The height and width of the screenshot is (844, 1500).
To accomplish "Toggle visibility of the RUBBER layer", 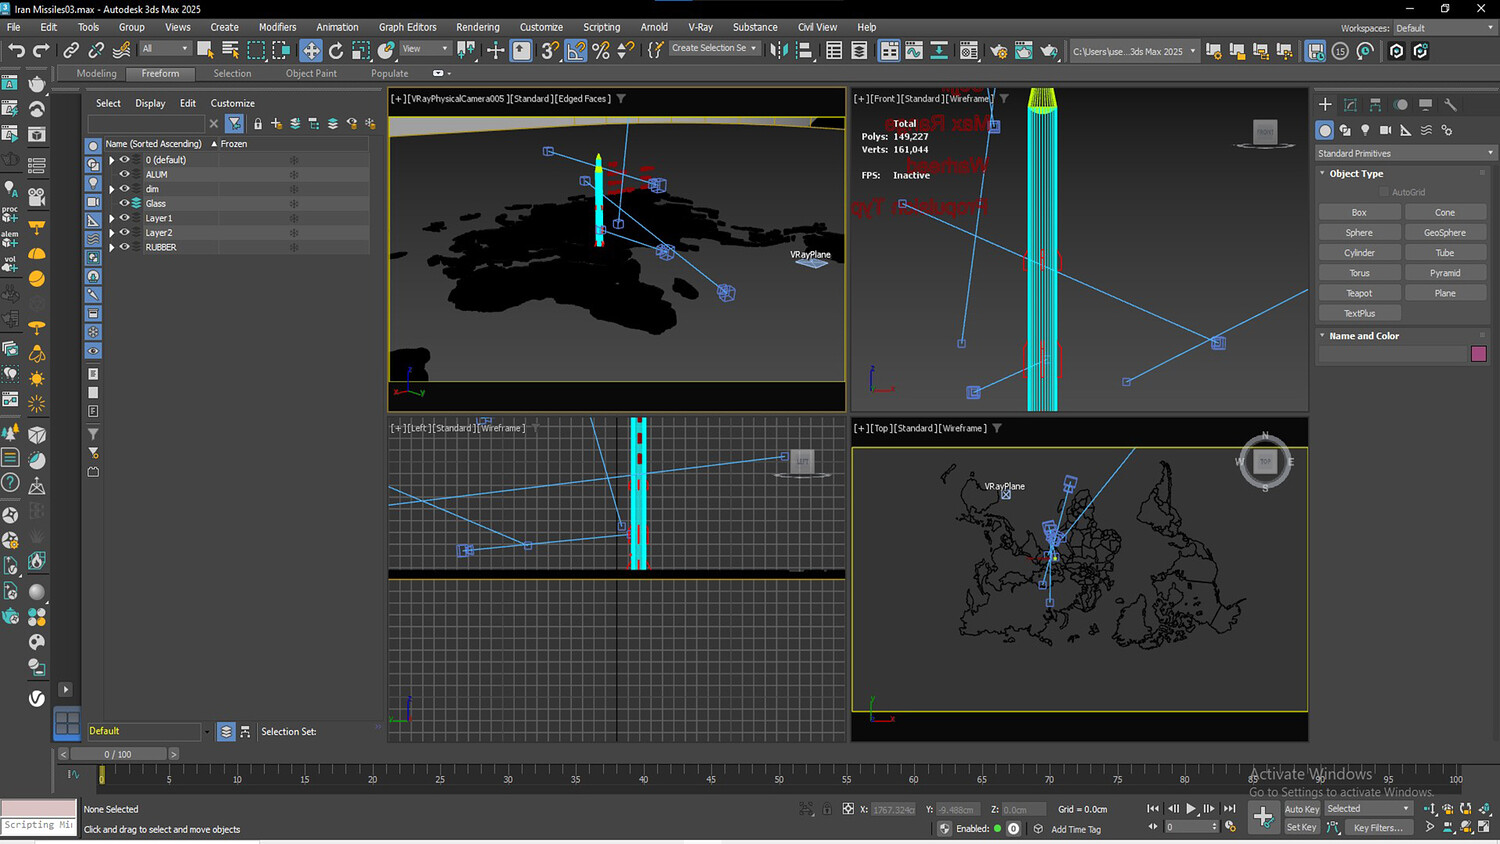I will click(125, 247).
